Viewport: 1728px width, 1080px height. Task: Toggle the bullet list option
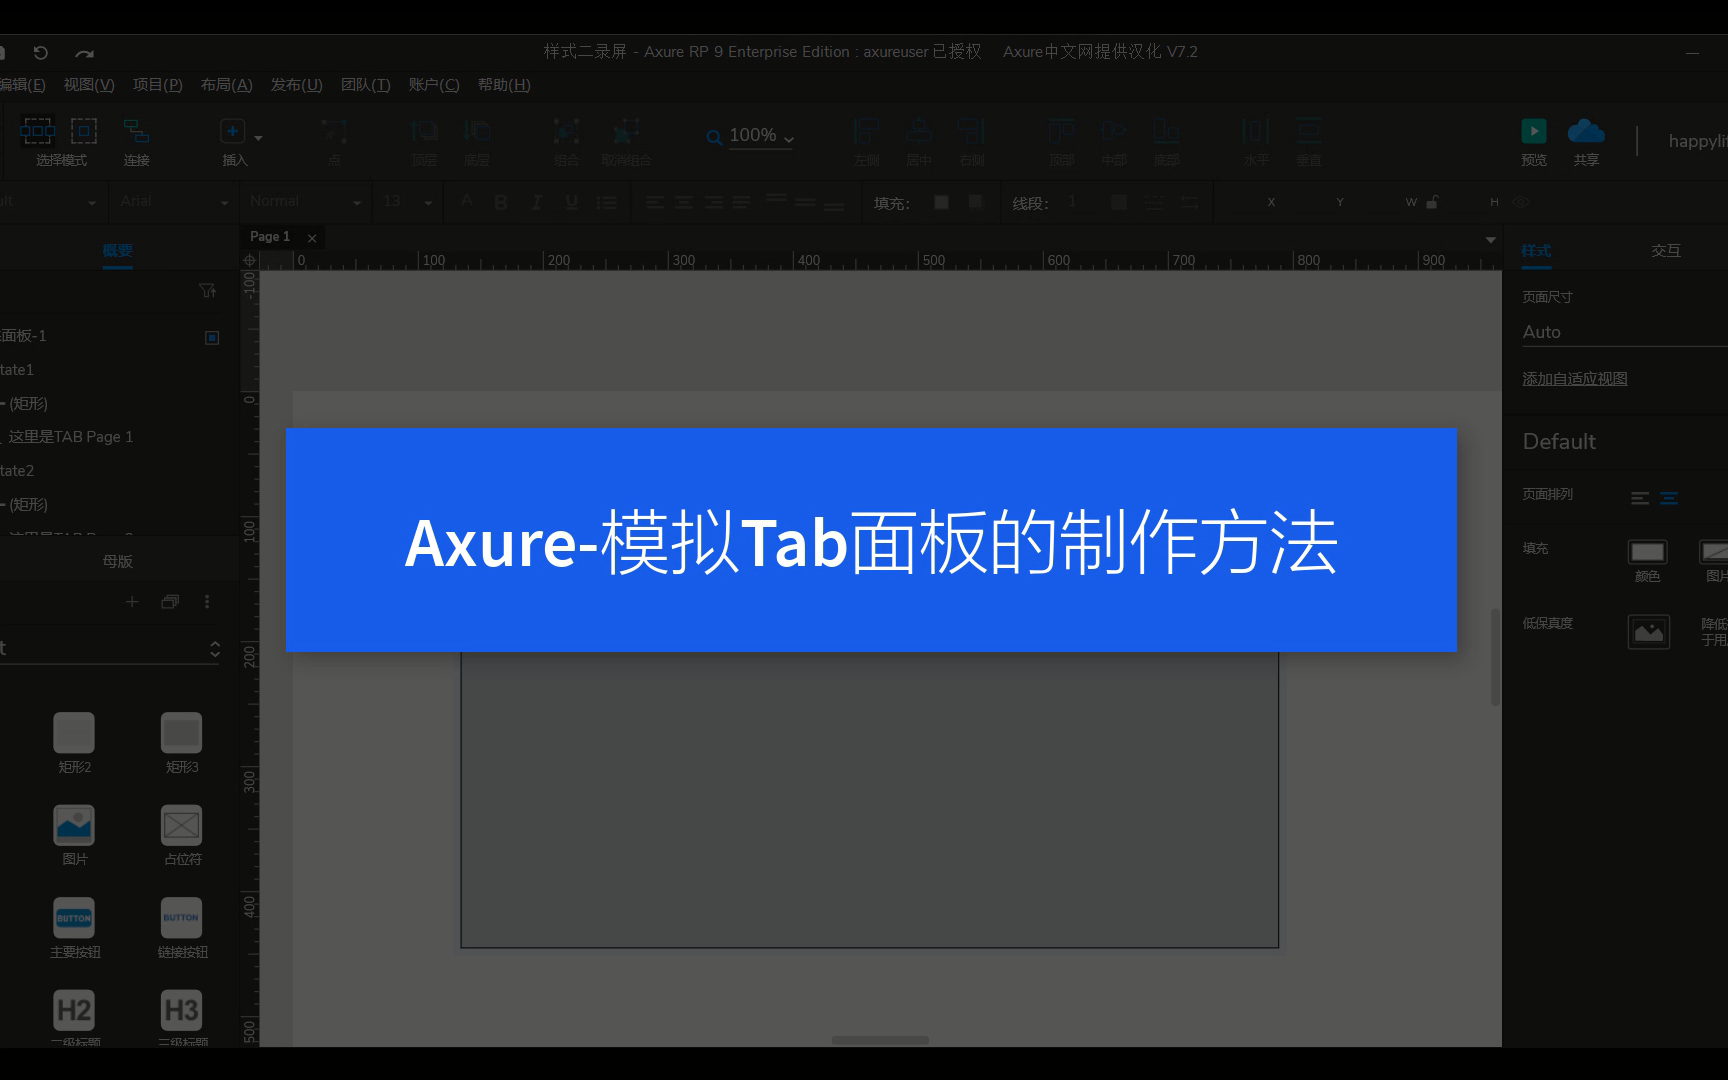click(x=606, y=202)
